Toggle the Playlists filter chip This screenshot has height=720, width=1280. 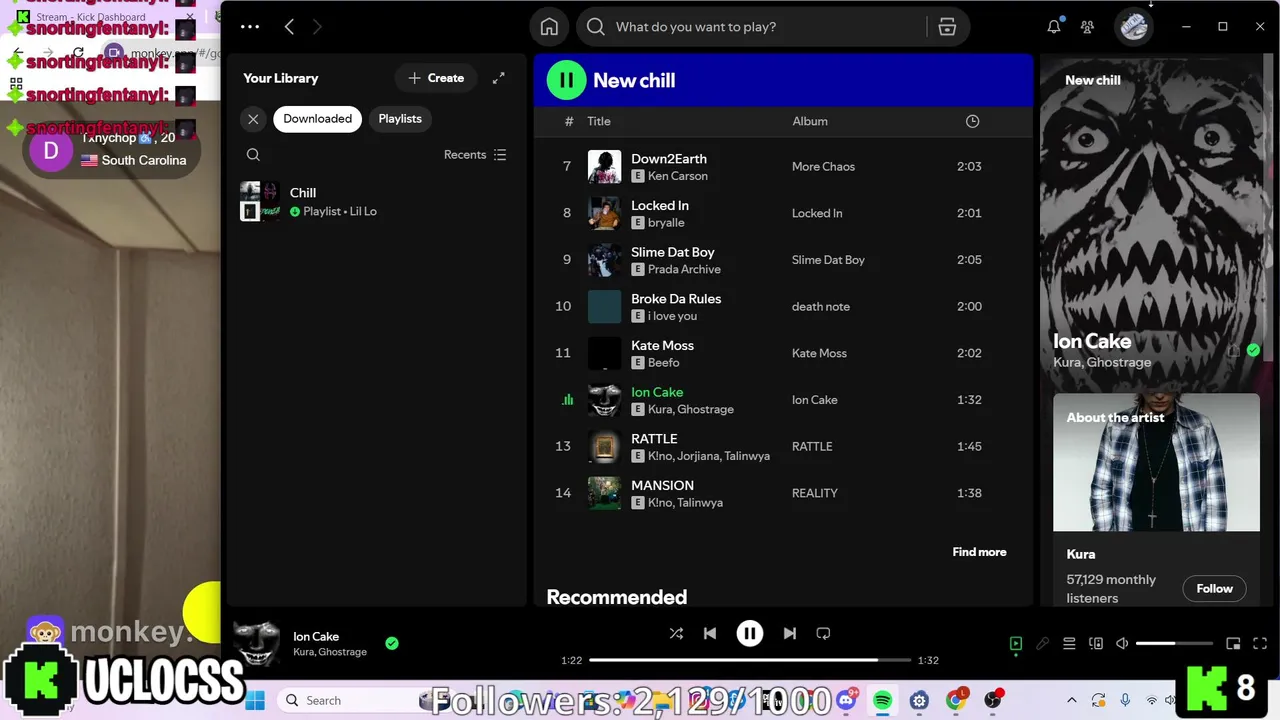point(400,119)
